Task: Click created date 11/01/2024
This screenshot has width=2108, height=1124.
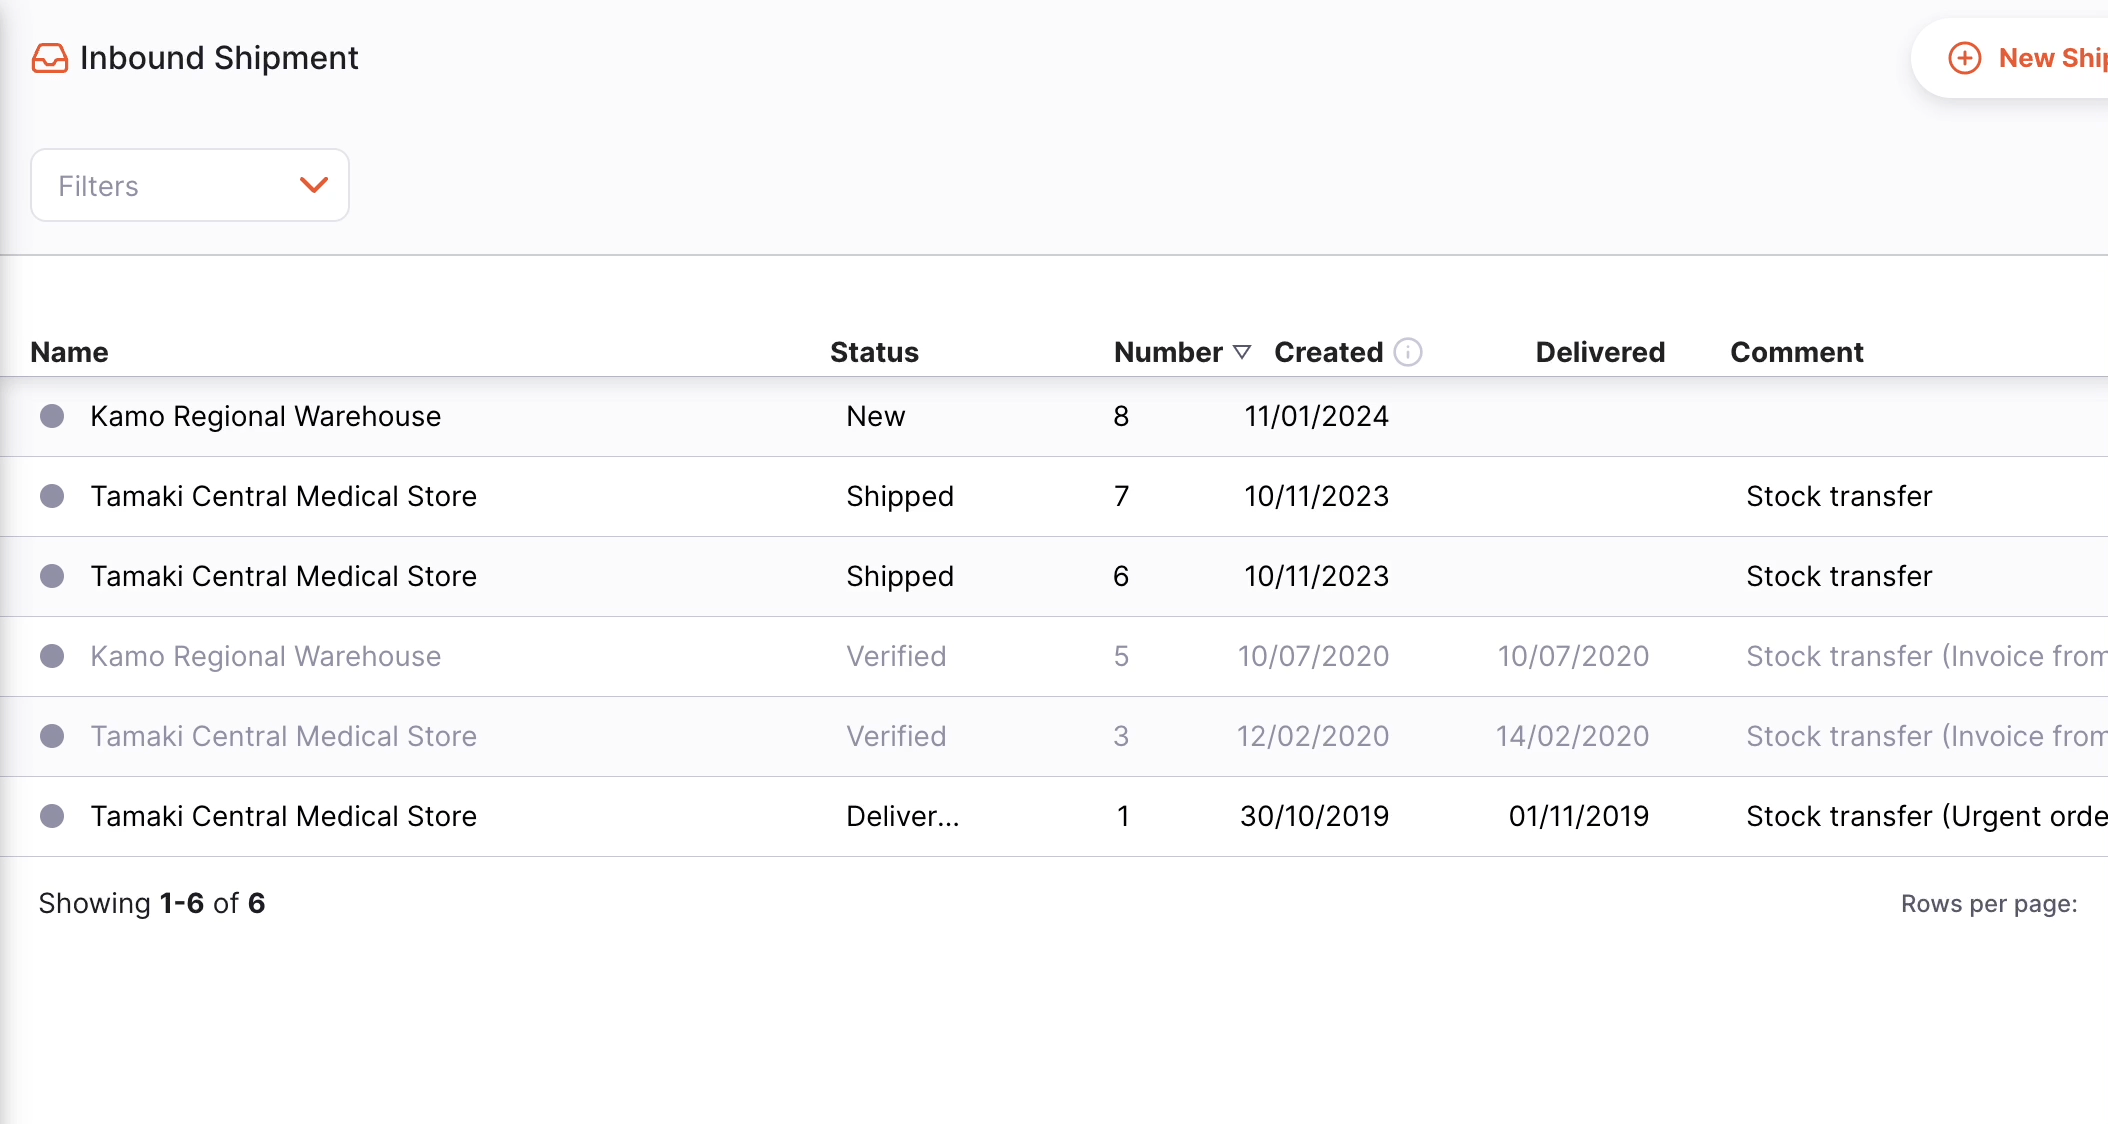Action: 1317,416
